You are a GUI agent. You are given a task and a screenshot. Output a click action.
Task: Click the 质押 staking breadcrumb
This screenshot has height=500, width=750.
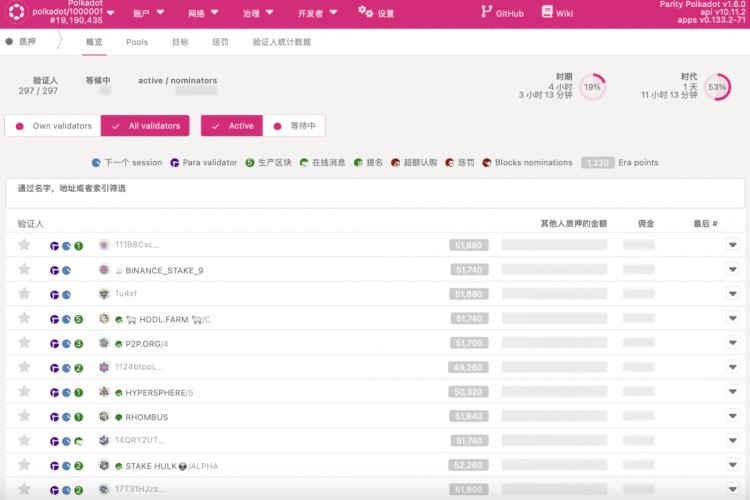(22, 42)
